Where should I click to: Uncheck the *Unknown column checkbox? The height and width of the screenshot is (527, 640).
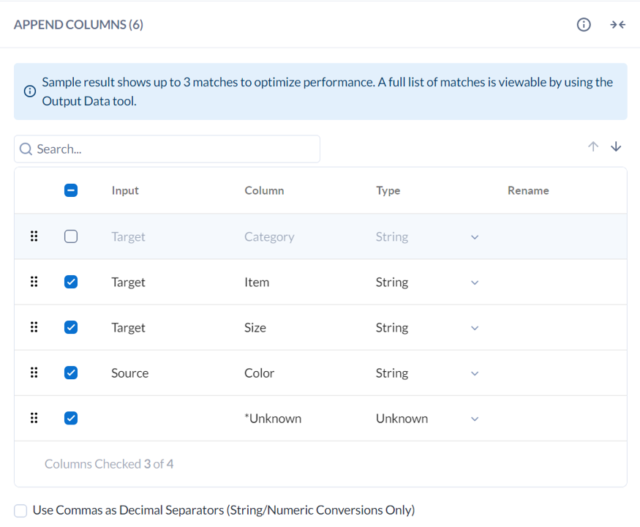point(71,418)
